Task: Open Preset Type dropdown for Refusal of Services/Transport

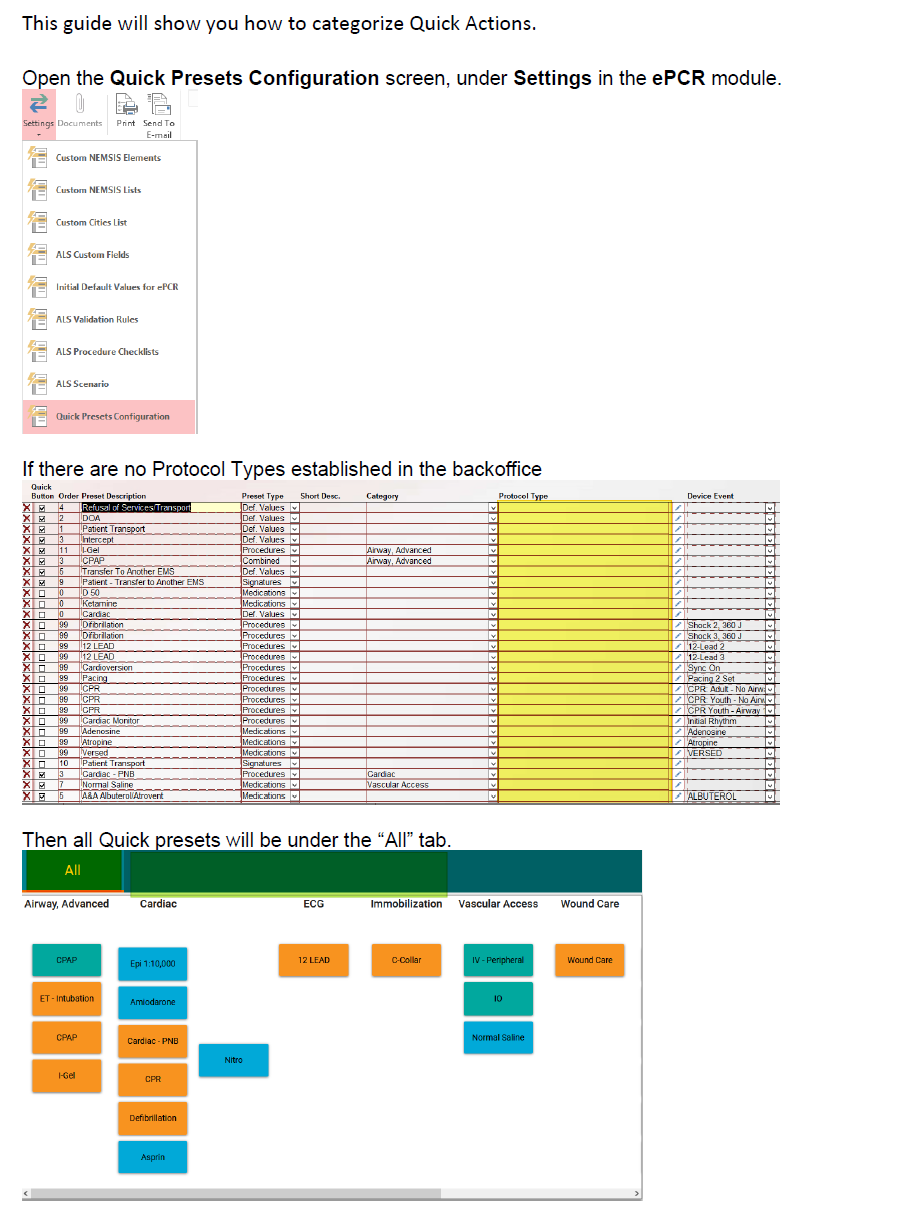Action: coord(295,508)
